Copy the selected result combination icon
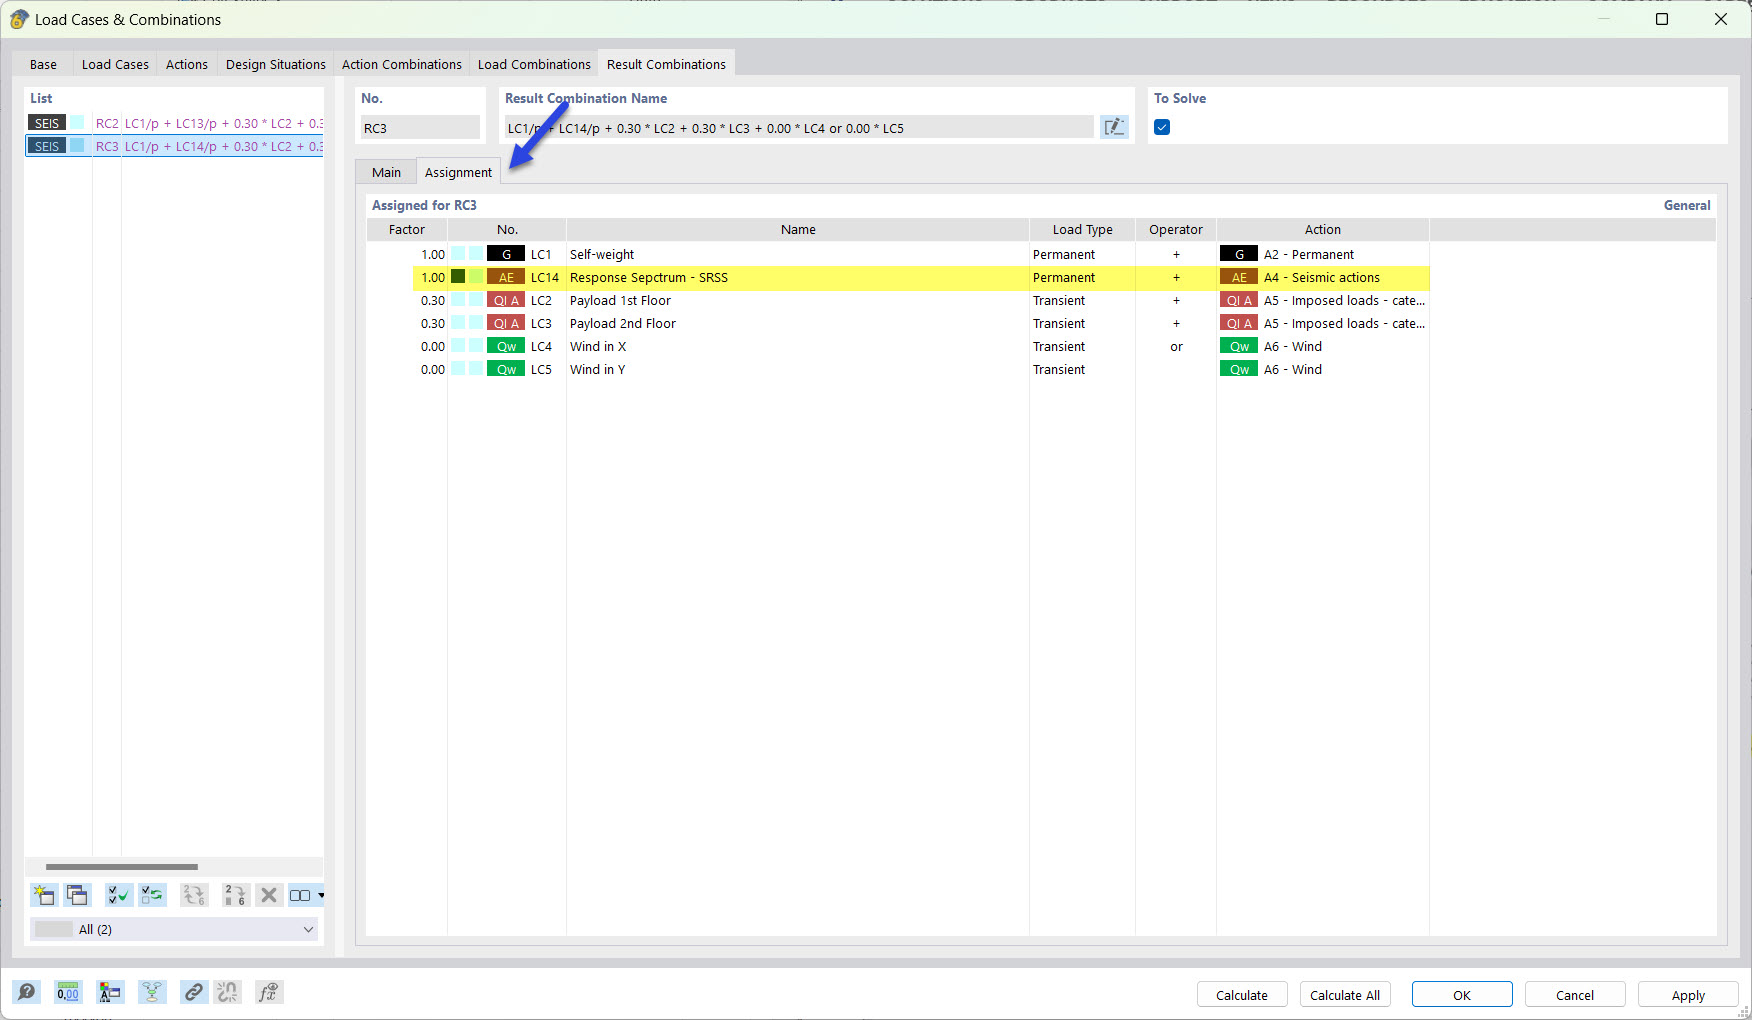 (78, 895)
